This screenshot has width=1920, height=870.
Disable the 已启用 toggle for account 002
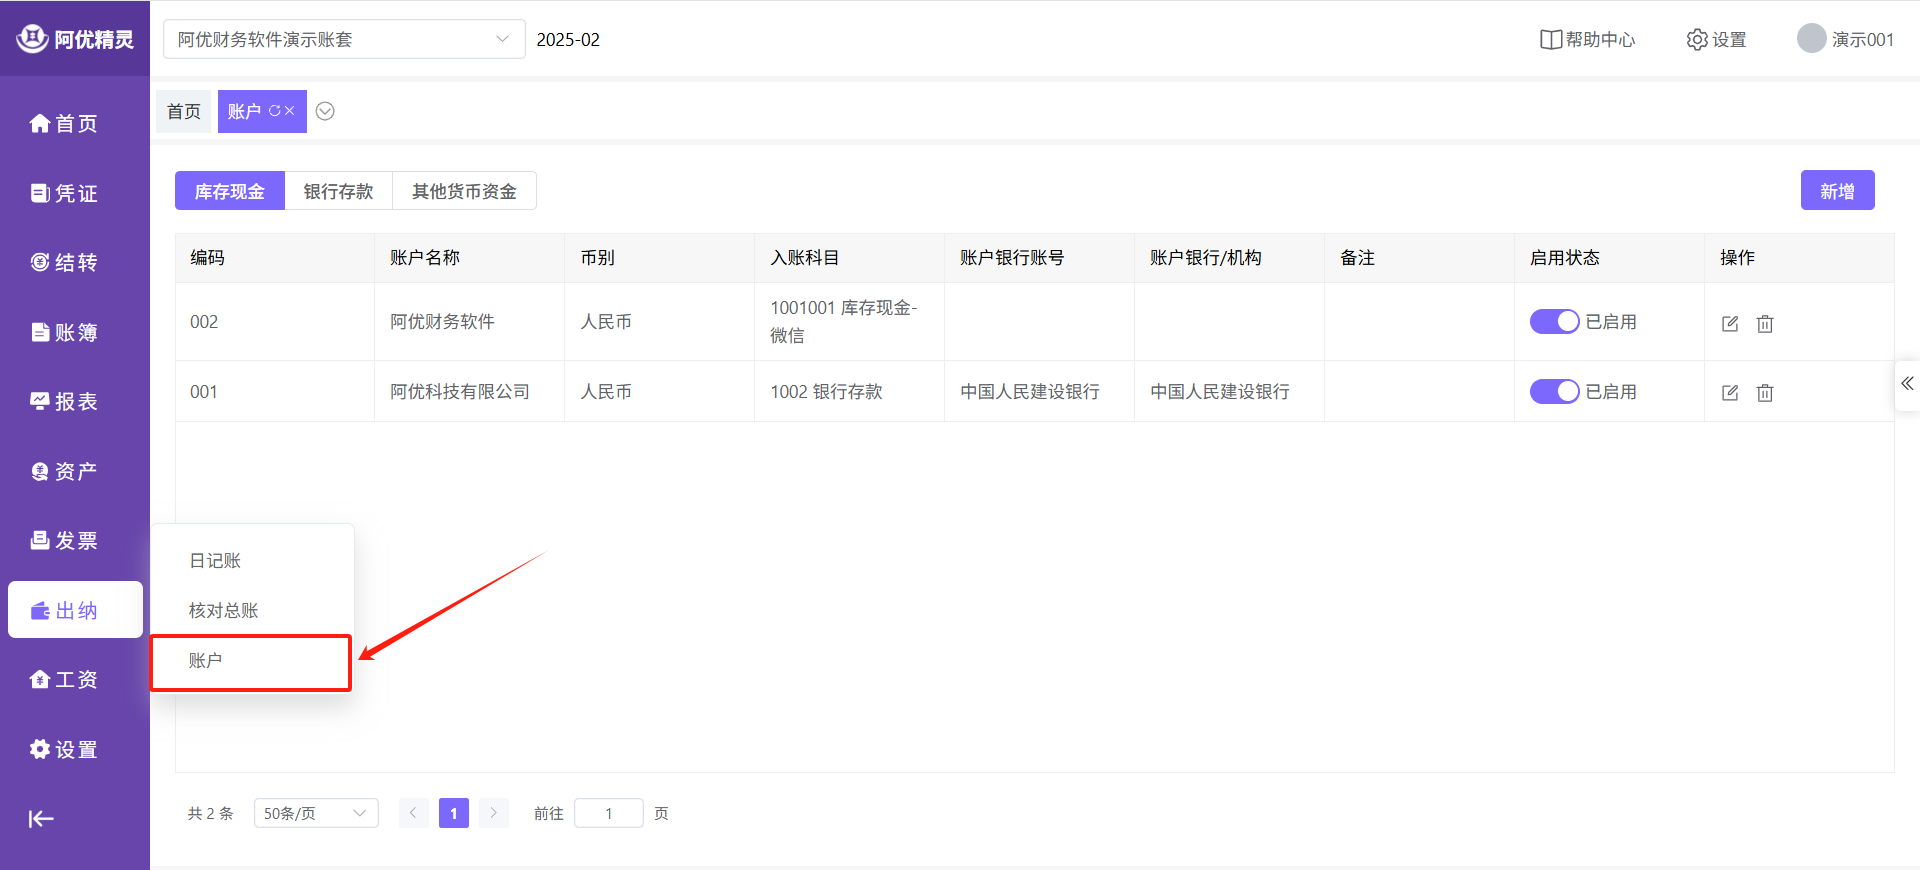(x=1554, y=321)
